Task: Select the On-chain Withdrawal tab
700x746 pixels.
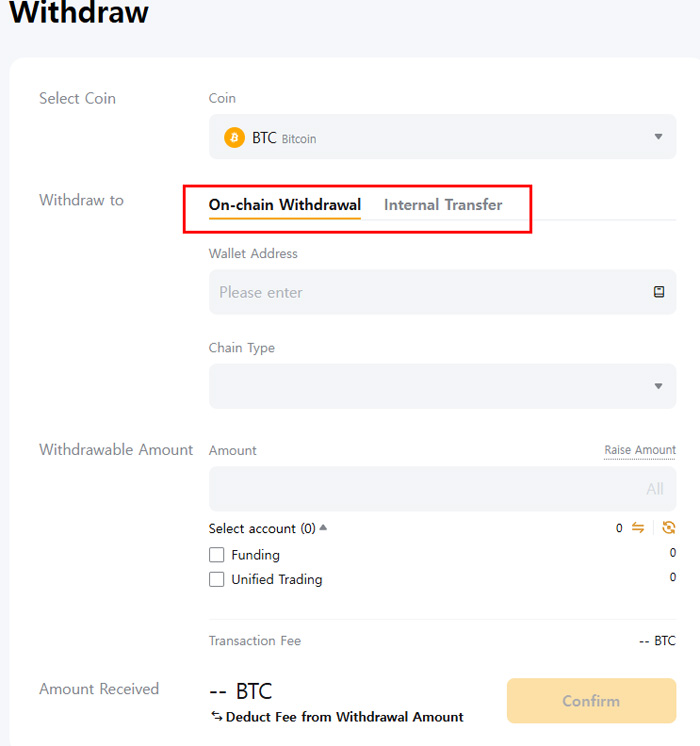Action: [x=285, y=205]
